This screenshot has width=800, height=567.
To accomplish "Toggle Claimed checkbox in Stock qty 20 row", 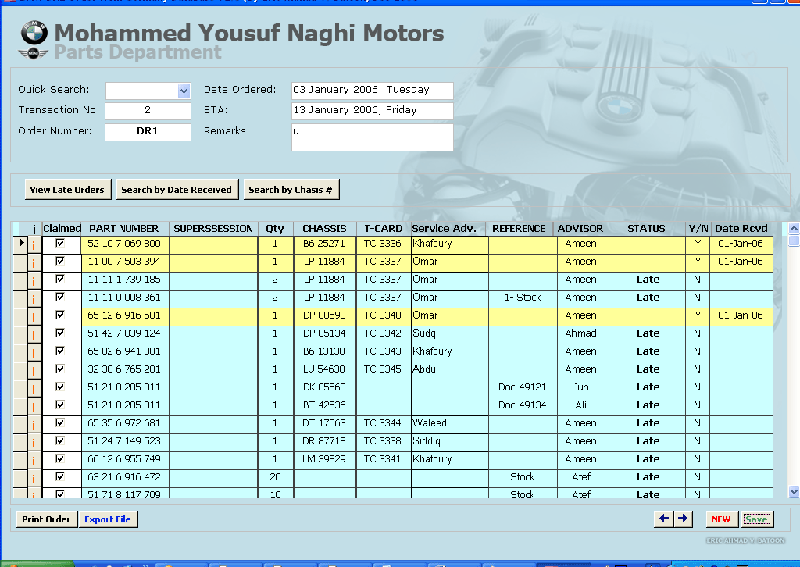I will pos(60,476).
